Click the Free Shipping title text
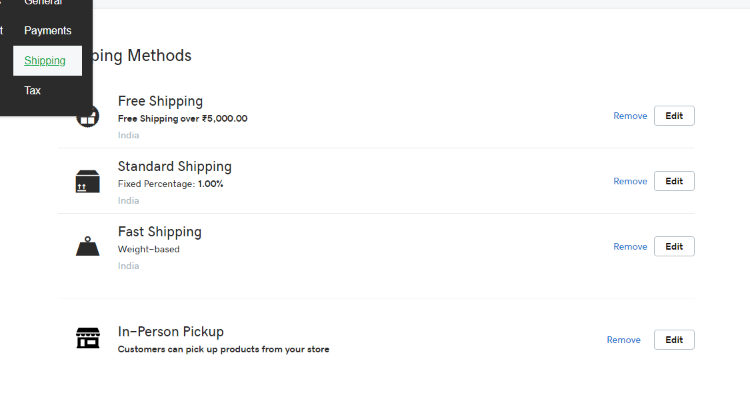Image resolution: width=750 pixels, height=400 pixels. [x=160, y=101]
